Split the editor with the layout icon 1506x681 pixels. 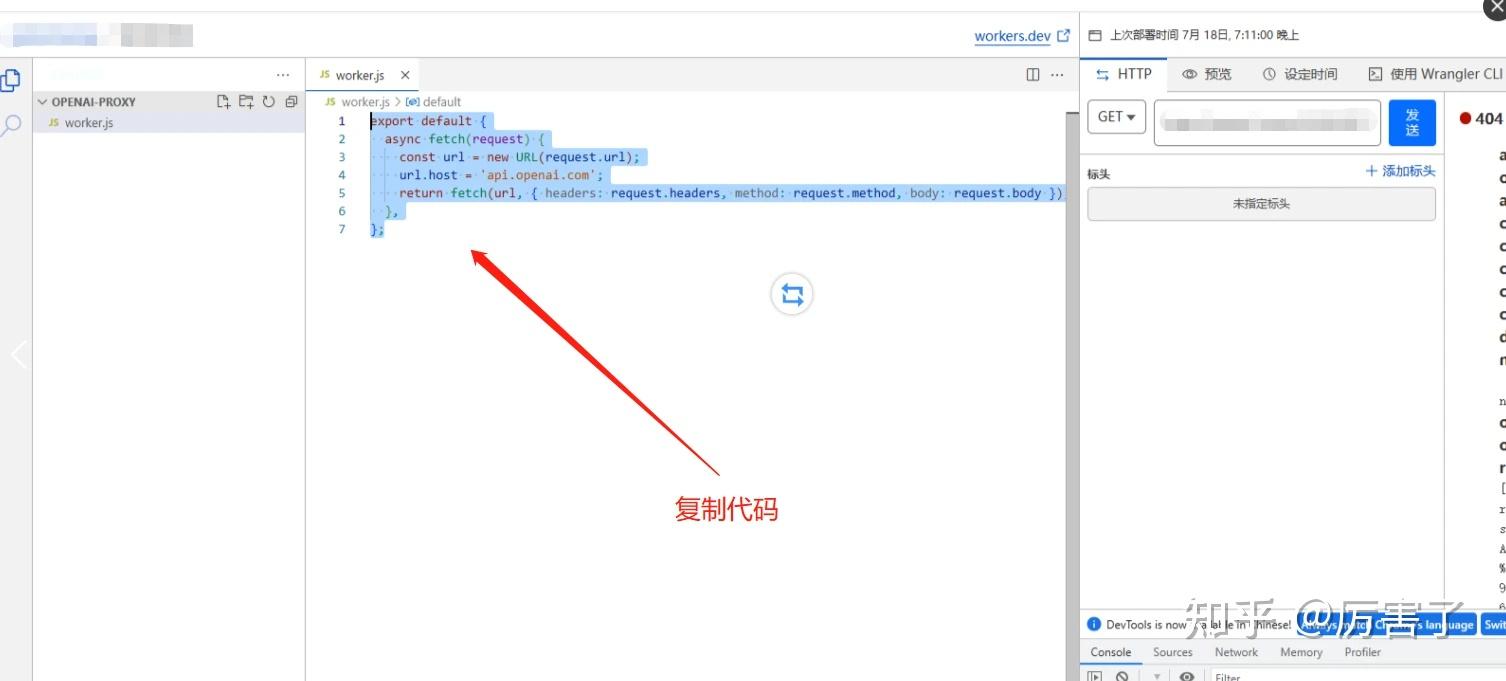(x=1033, y=75)
